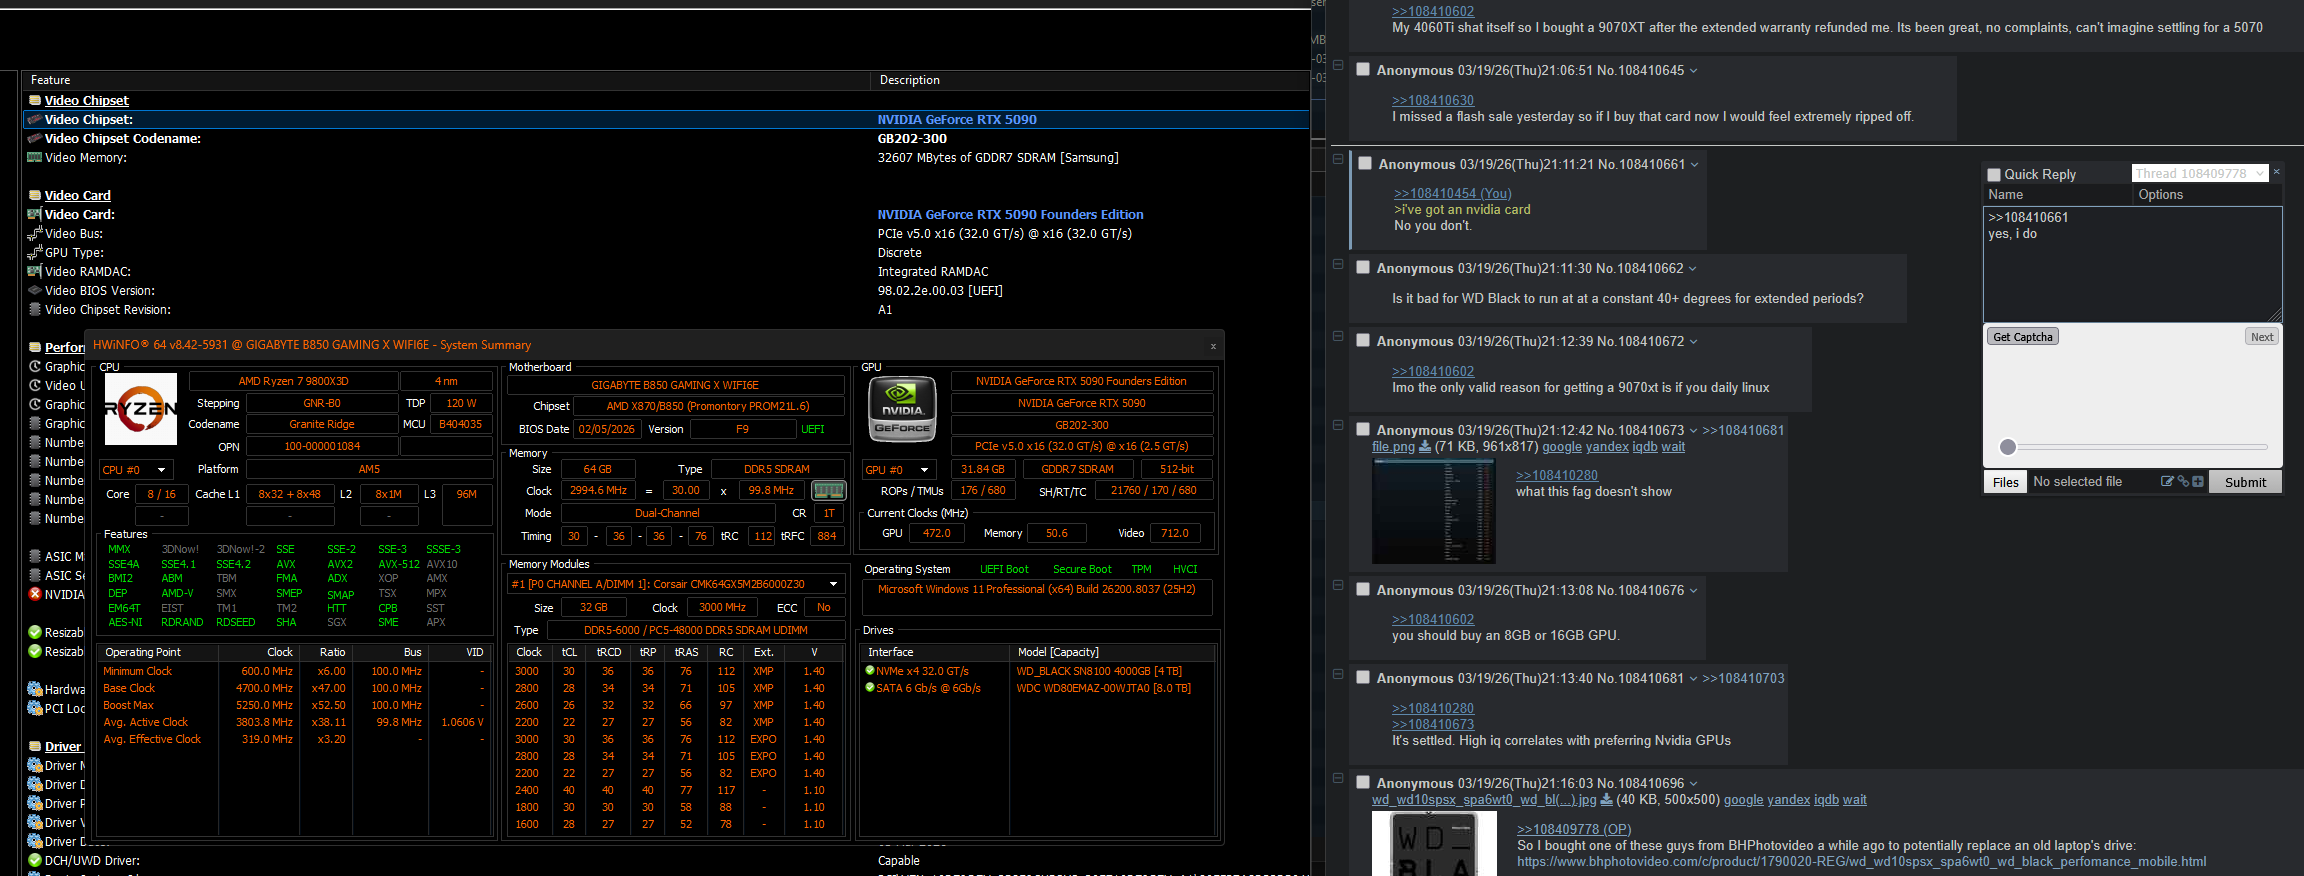Click the Feature column header

[447, 80]
